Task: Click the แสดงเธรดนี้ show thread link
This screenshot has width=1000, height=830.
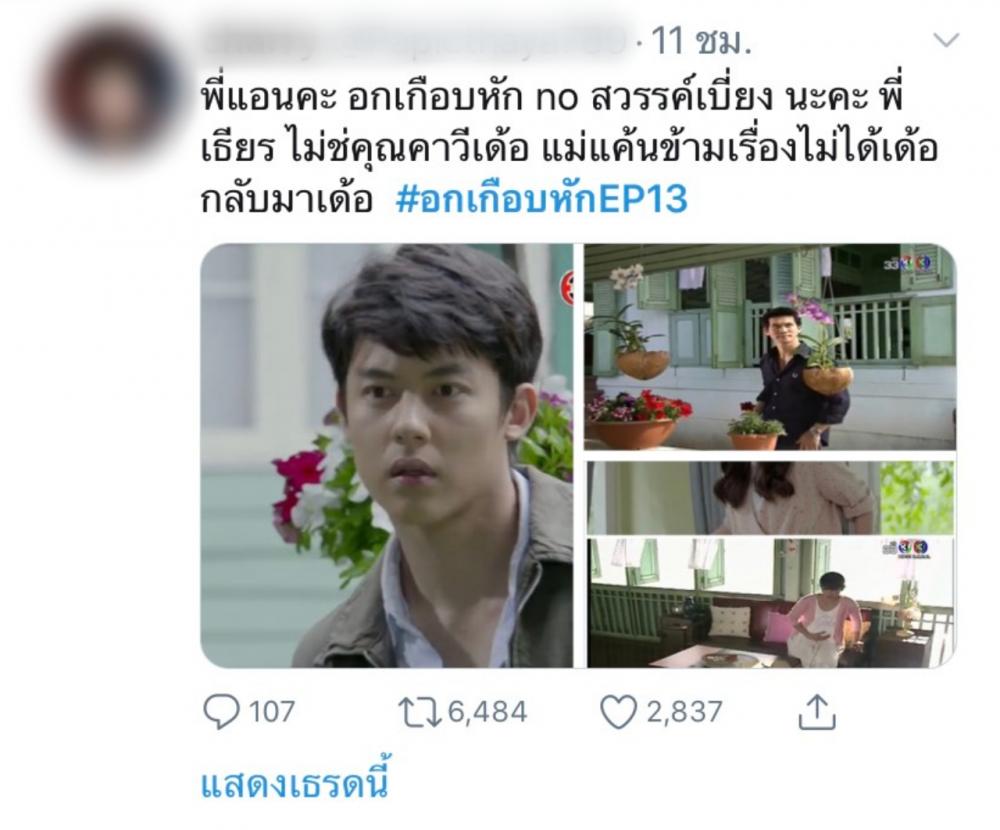Action: [x=295, y=783]
